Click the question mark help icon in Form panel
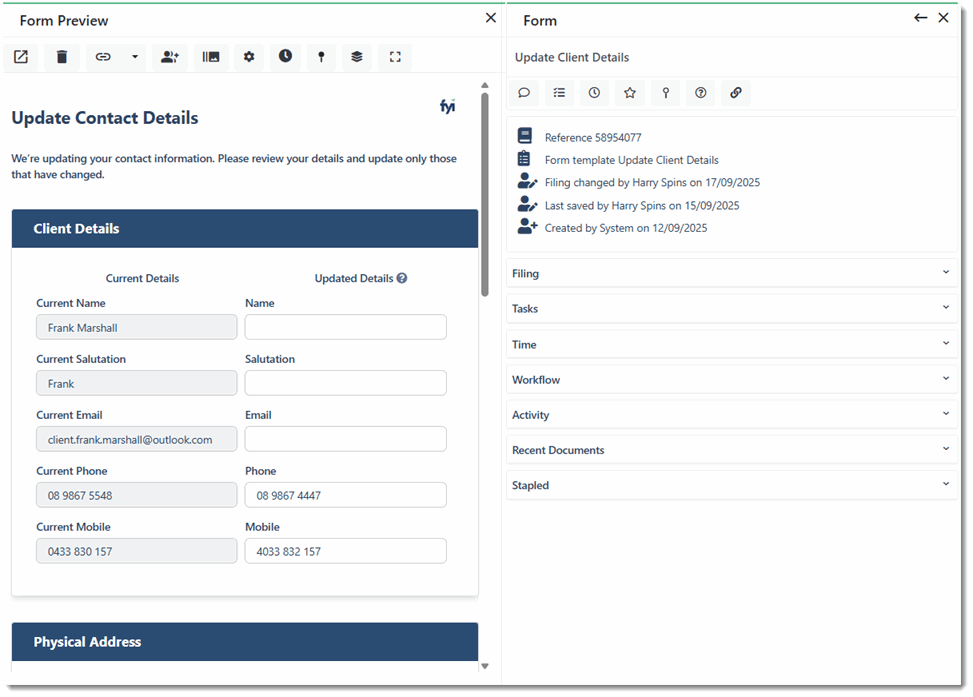Viewport: 973px width, 697px height. click(701, 92)
